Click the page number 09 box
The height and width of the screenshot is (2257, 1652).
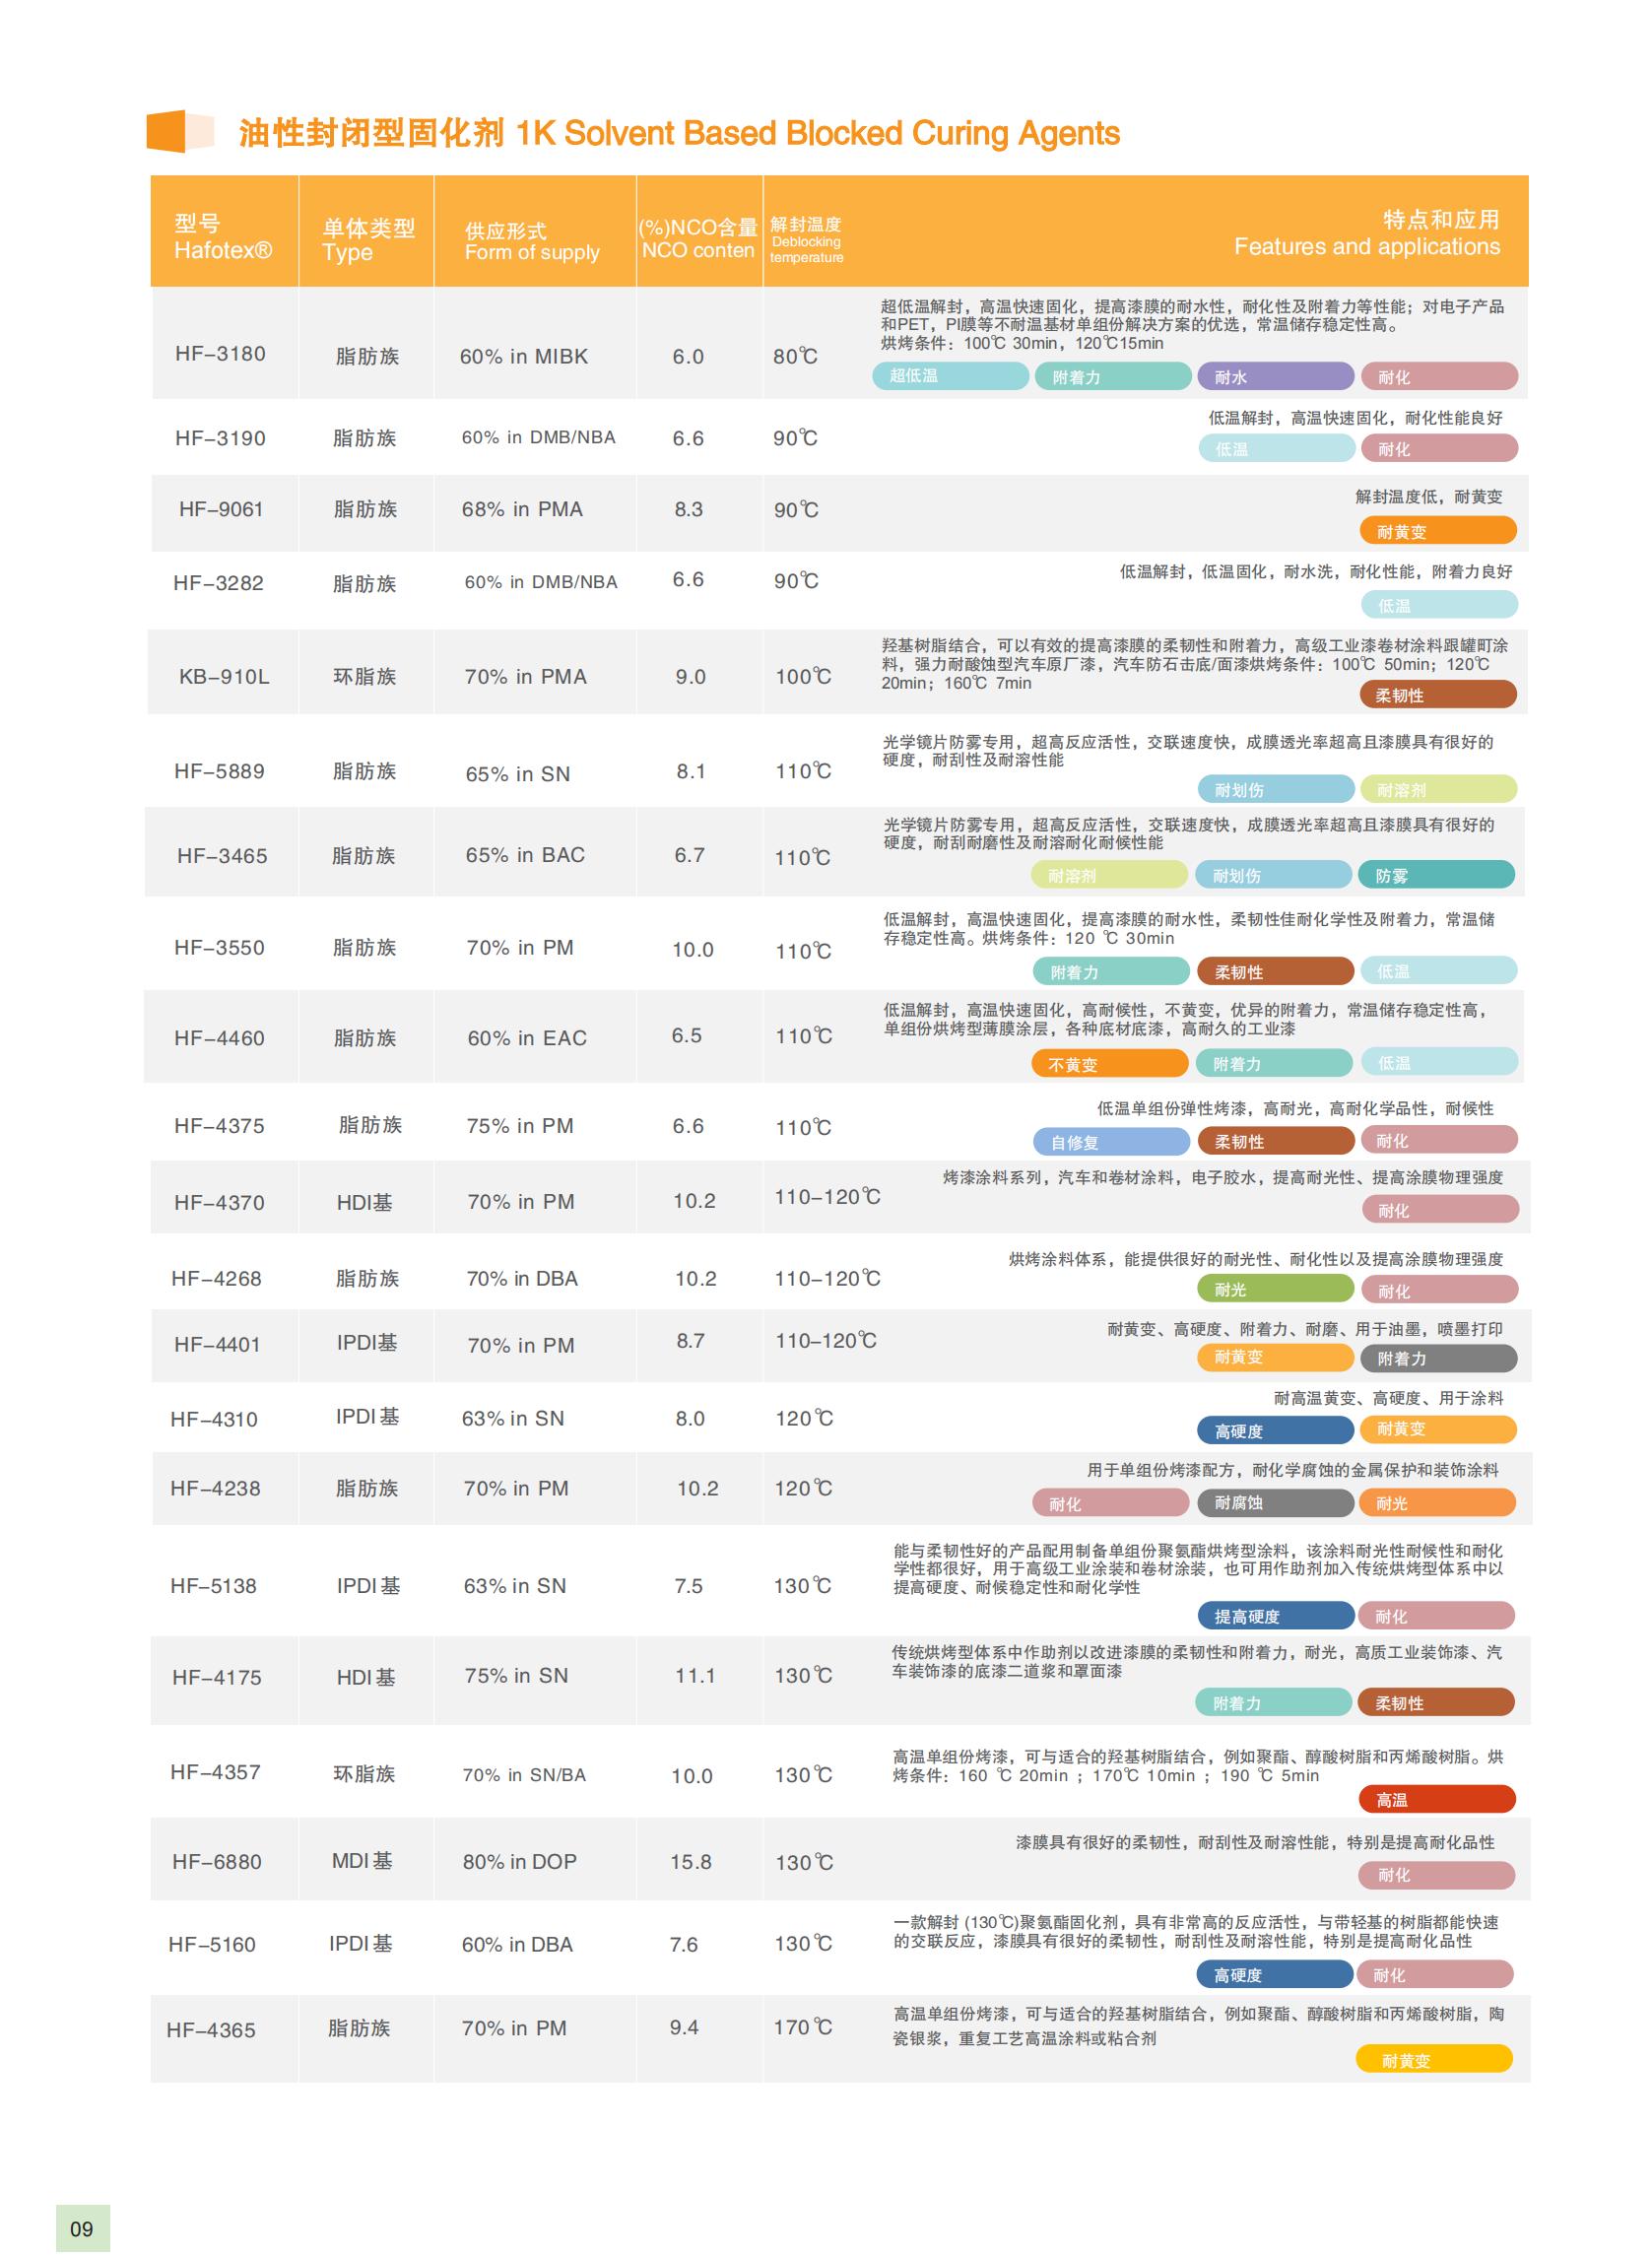coord(82,2228)
